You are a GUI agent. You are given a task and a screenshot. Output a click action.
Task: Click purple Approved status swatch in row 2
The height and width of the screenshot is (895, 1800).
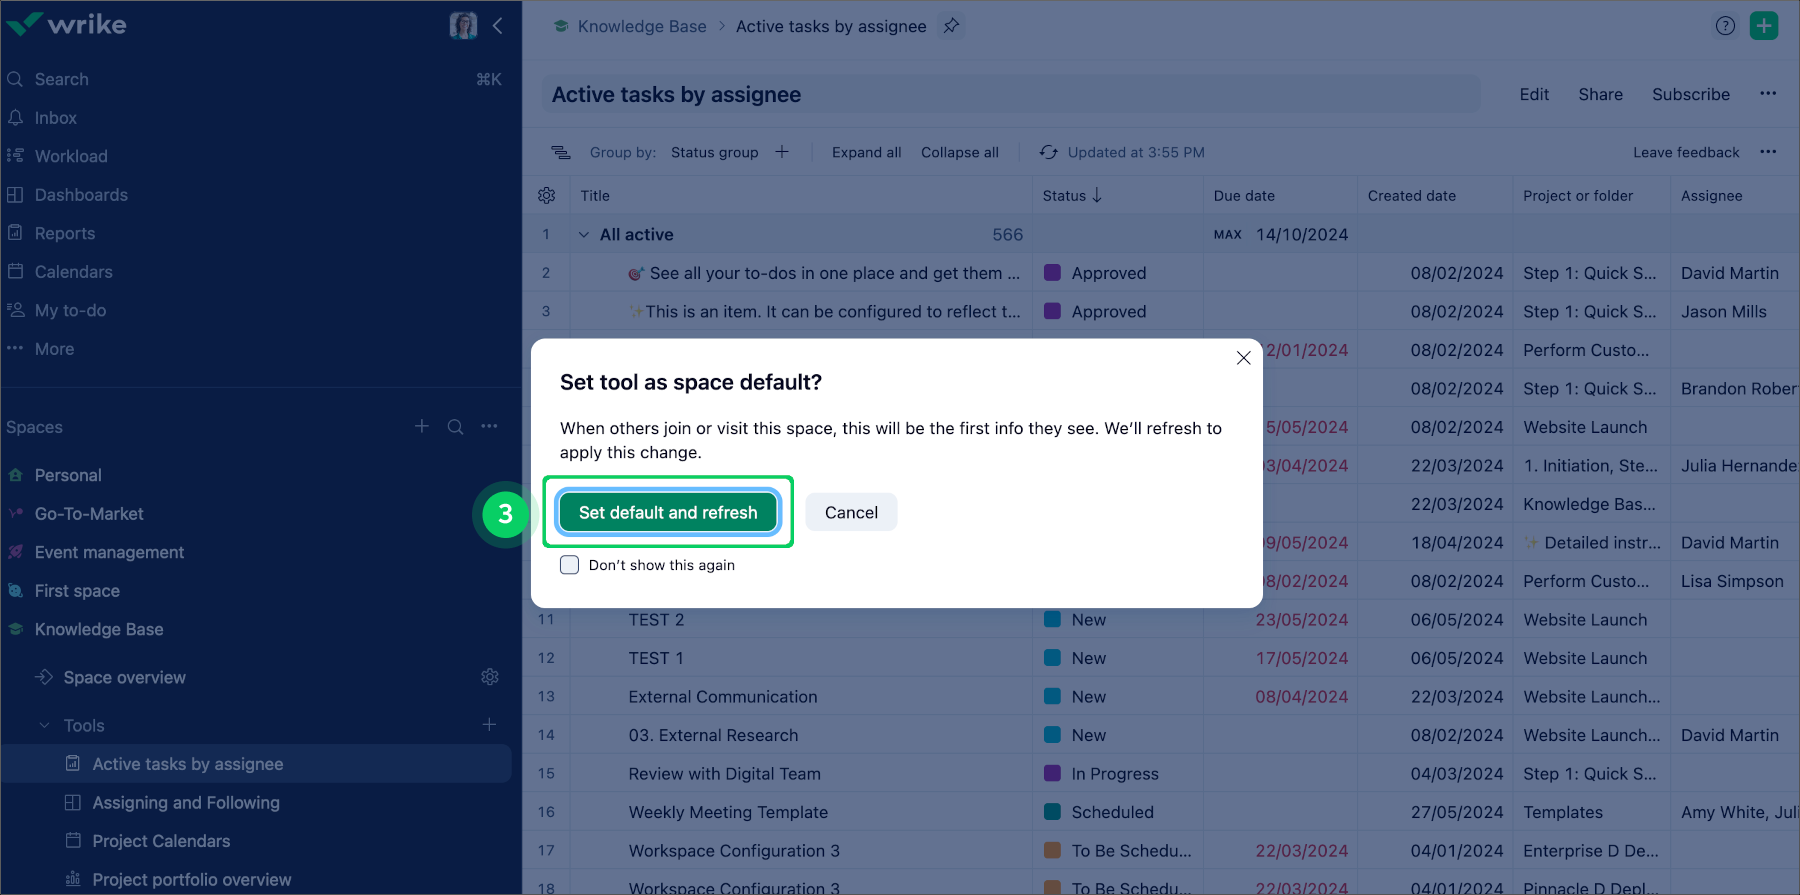point(1052,273)
